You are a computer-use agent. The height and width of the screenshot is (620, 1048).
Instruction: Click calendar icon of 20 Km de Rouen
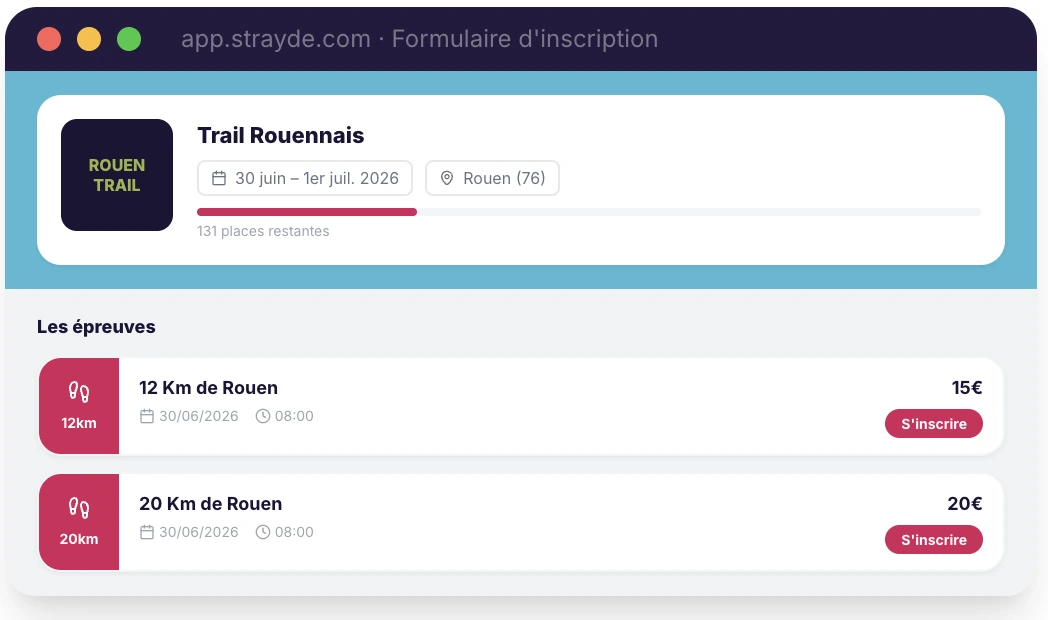147,532
